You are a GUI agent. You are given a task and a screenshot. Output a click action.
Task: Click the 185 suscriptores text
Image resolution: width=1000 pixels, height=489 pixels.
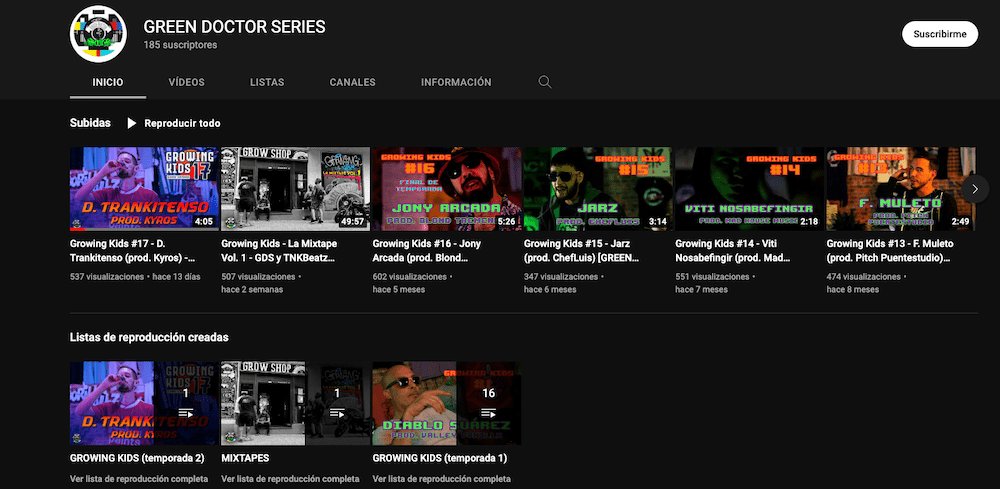[x=180, y=45]
